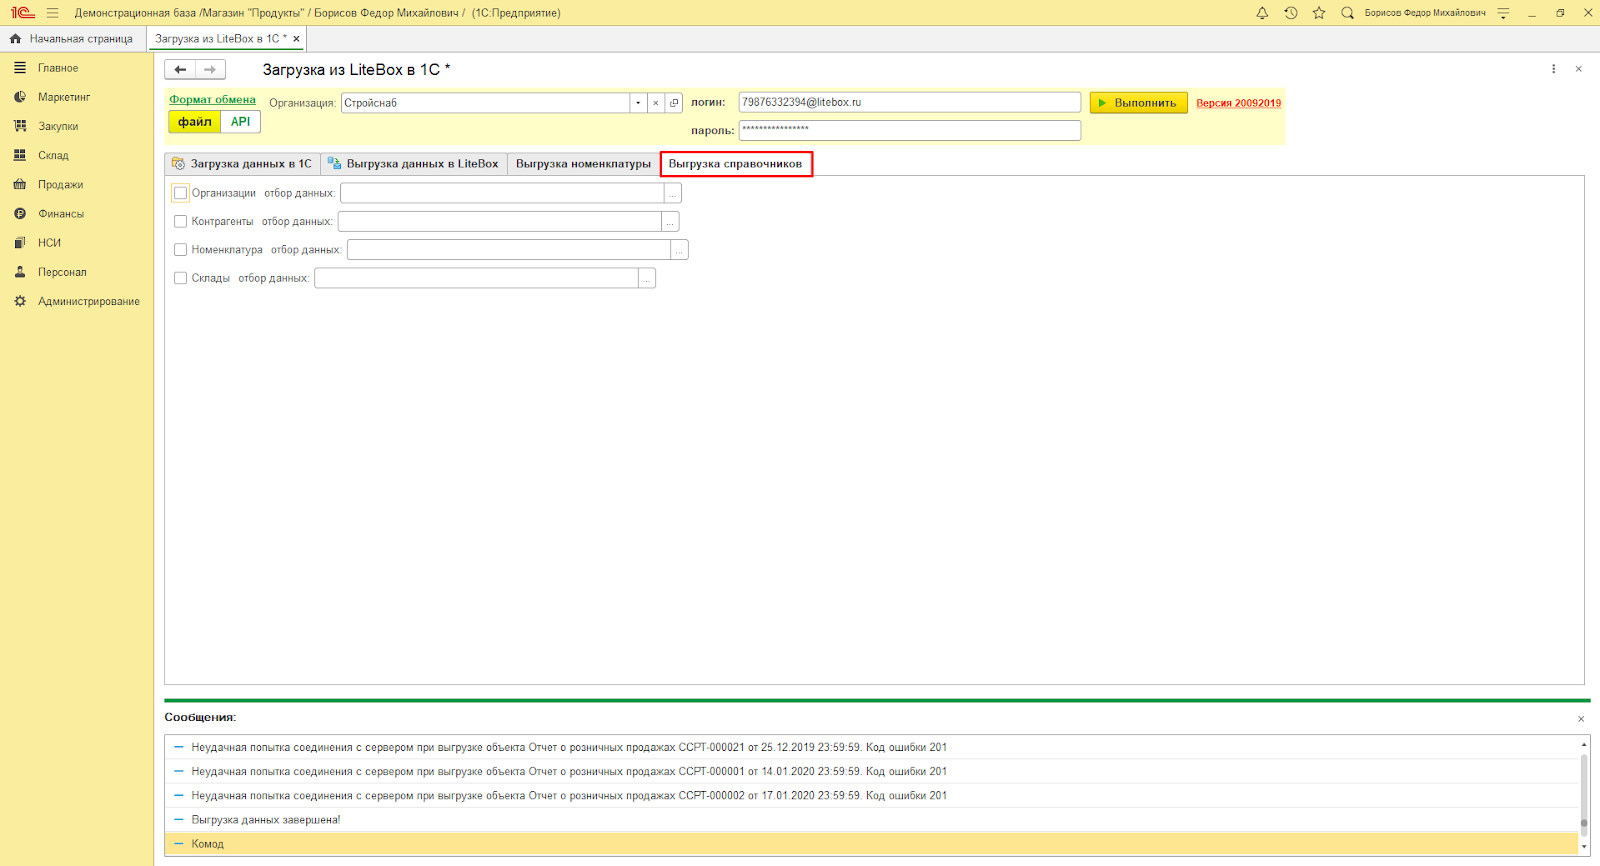Click the messages scrollbar down arrow

tap(1584, 847)
